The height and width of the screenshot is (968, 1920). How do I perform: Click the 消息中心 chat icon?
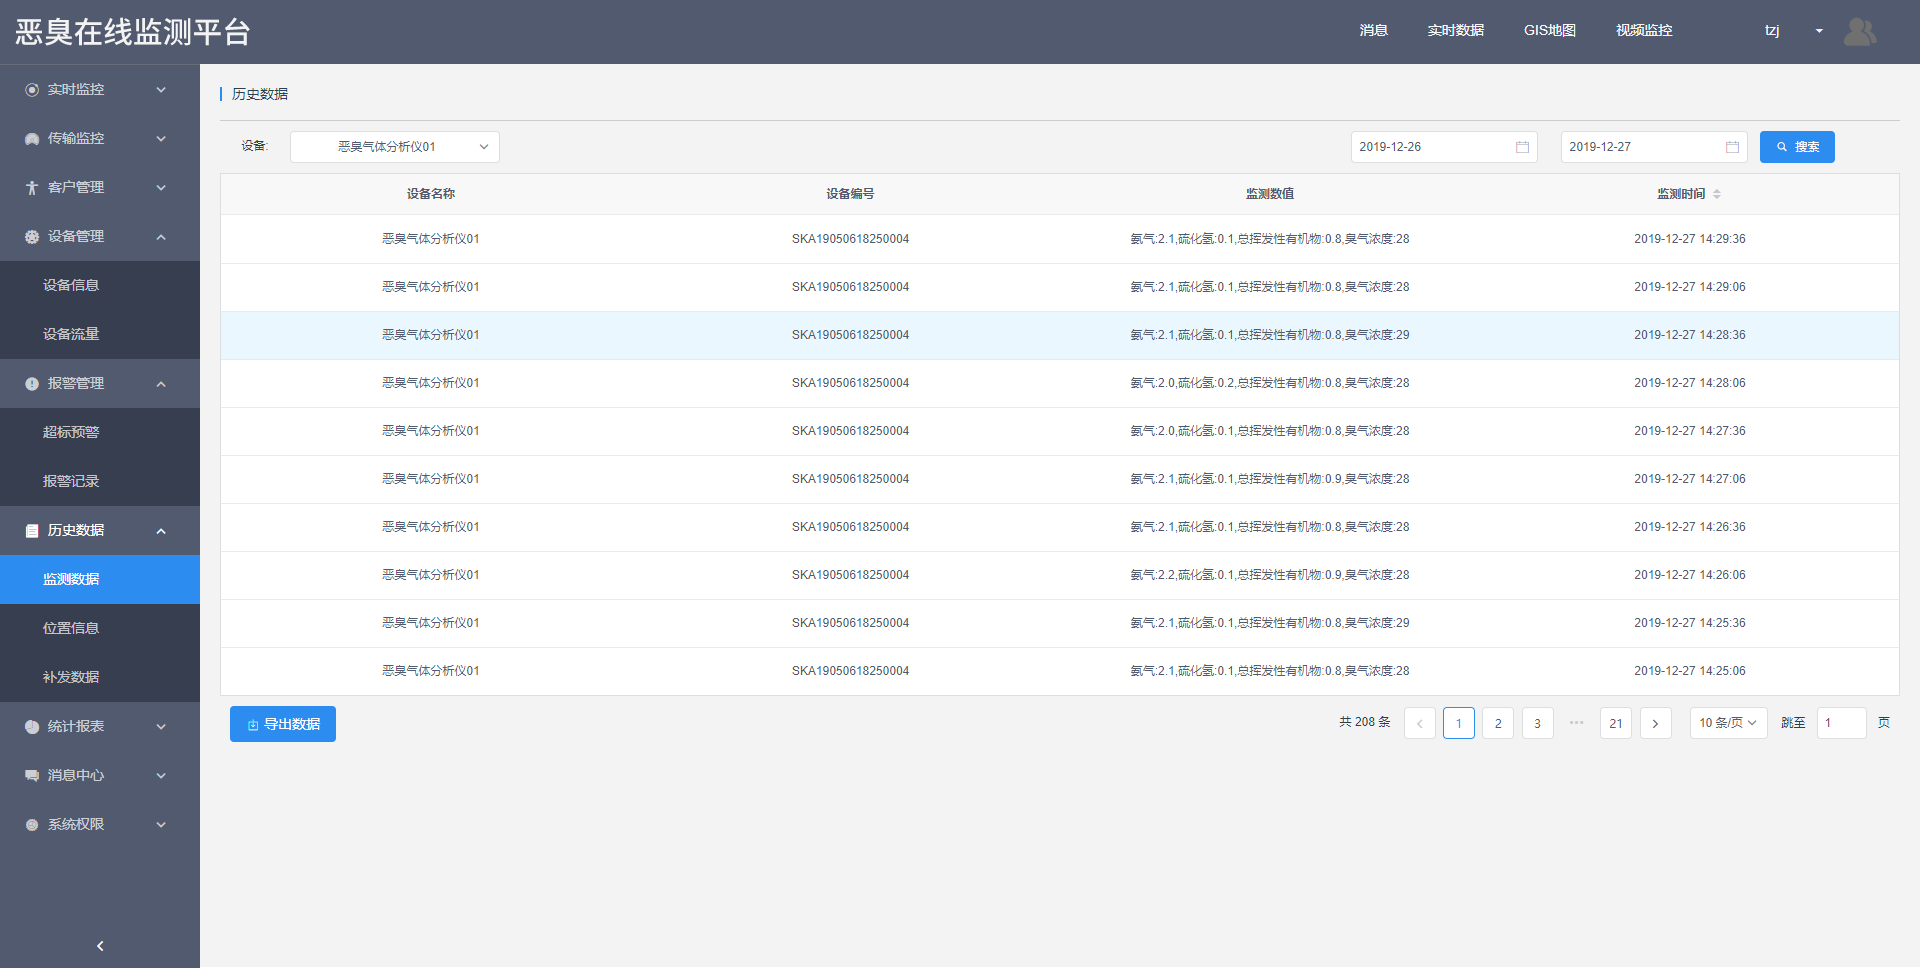tap(32, 776)
